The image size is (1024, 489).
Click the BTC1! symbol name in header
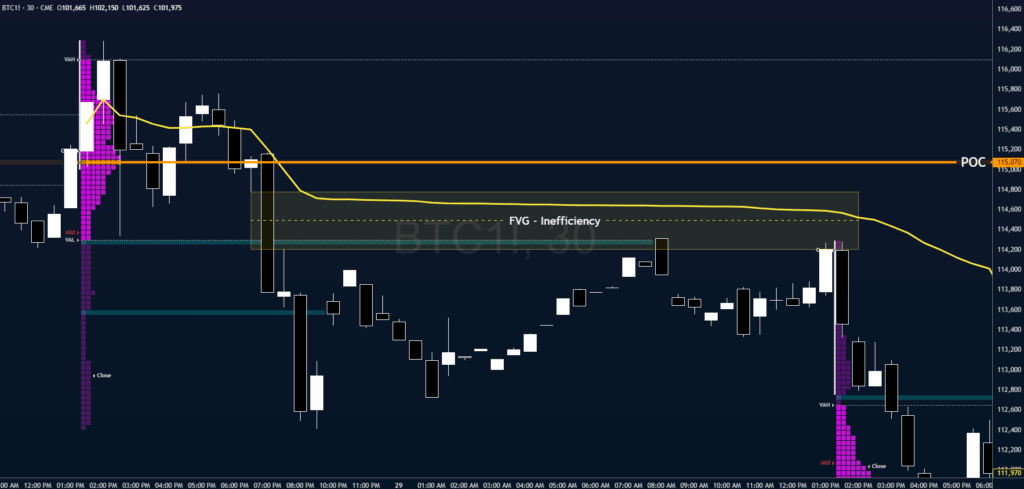point(15,10)
